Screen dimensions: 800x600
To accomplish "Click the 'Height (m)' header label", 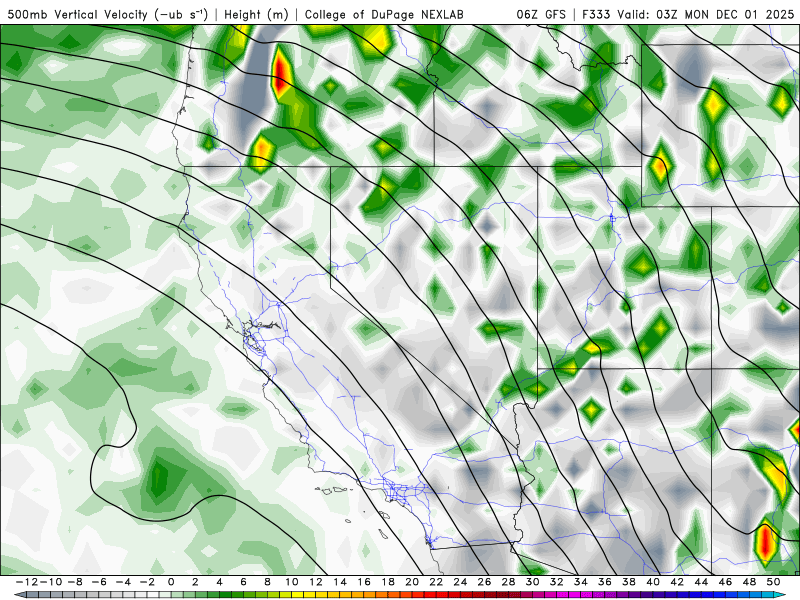I will 256,15.
